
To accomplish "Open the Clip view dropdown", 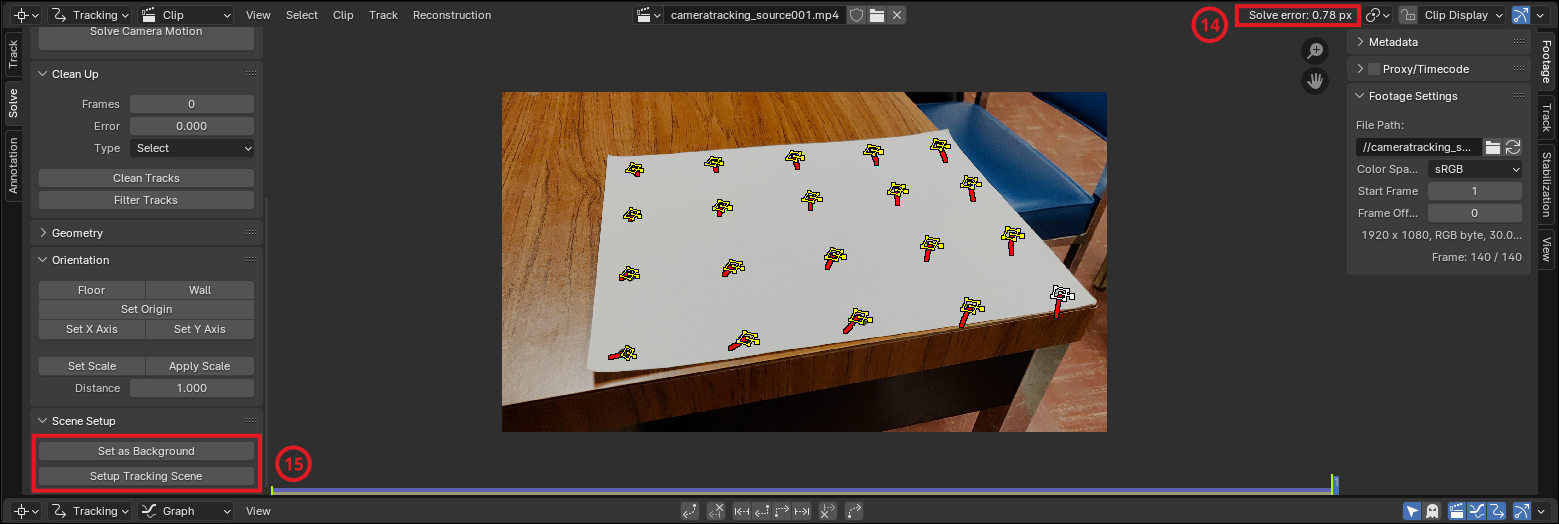I will click(x=185, y=15).
